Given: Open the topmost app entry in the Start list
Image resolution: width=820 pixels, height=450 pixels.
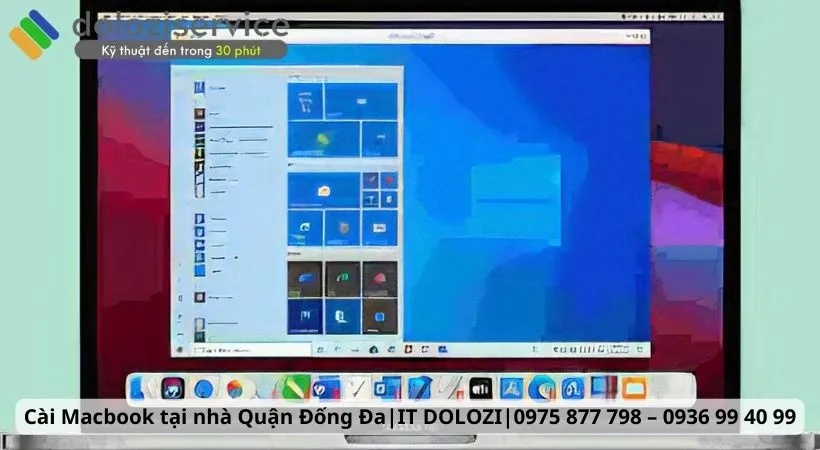Looking at the screenshot, I should [211, 88].
